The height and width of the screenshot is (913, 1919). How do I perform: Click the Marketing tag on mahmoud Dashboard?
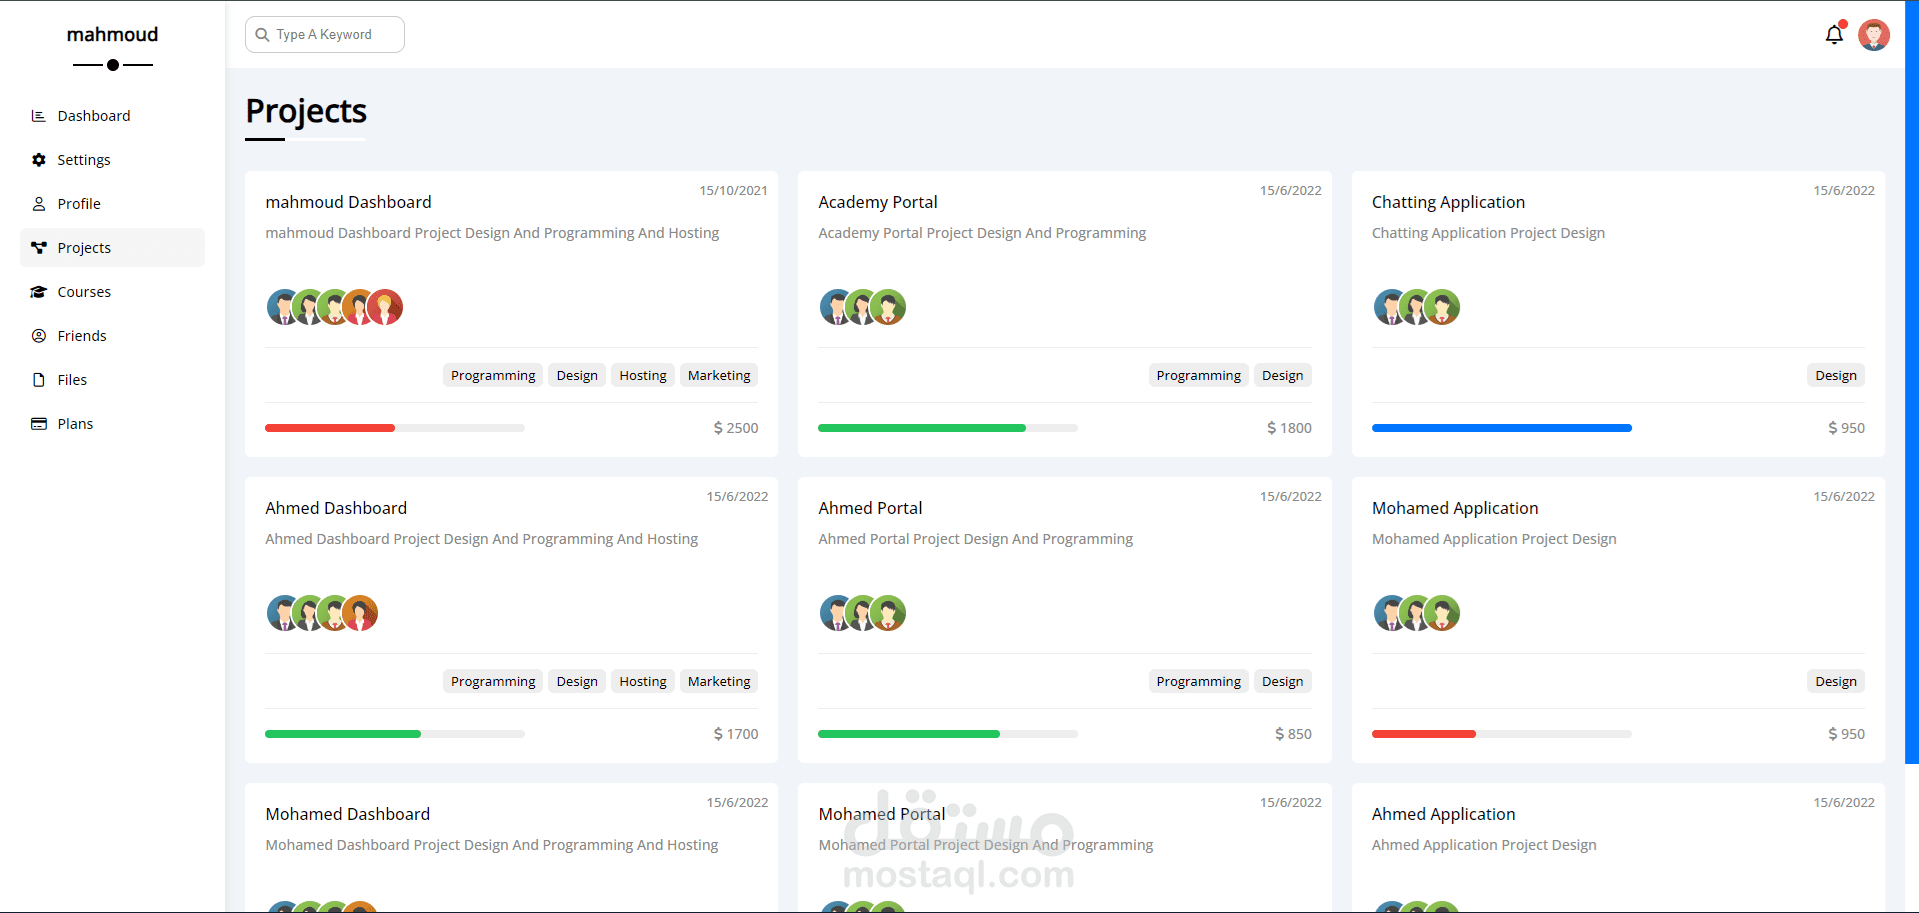tap(719, 375)
